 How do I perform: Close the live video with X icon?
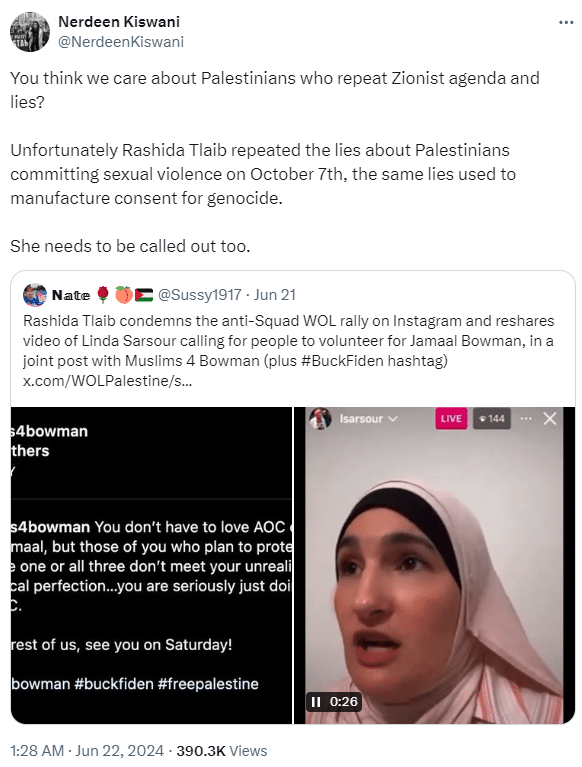tap(550, 418)
